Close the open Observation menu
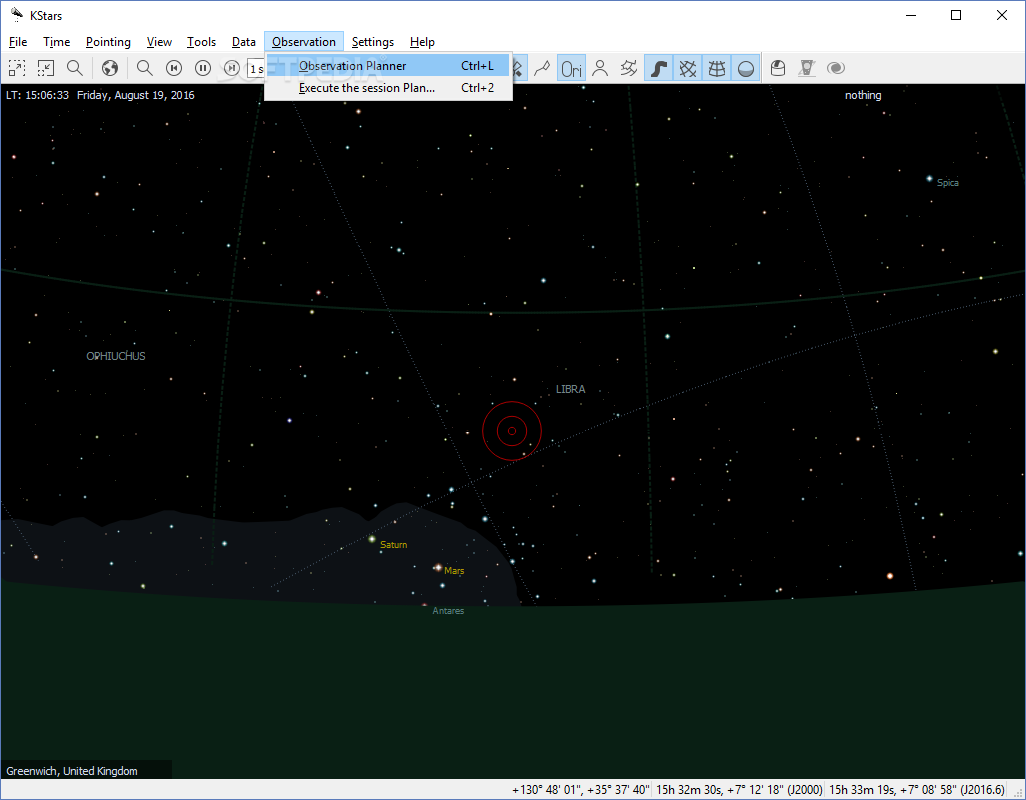 [304, 42]
